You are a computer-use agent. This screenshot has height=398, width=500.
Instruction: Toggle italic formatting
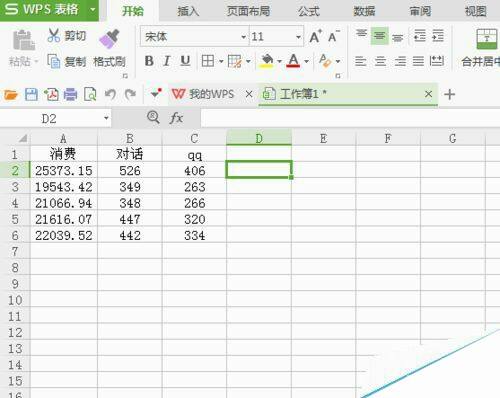coord(167,61)
